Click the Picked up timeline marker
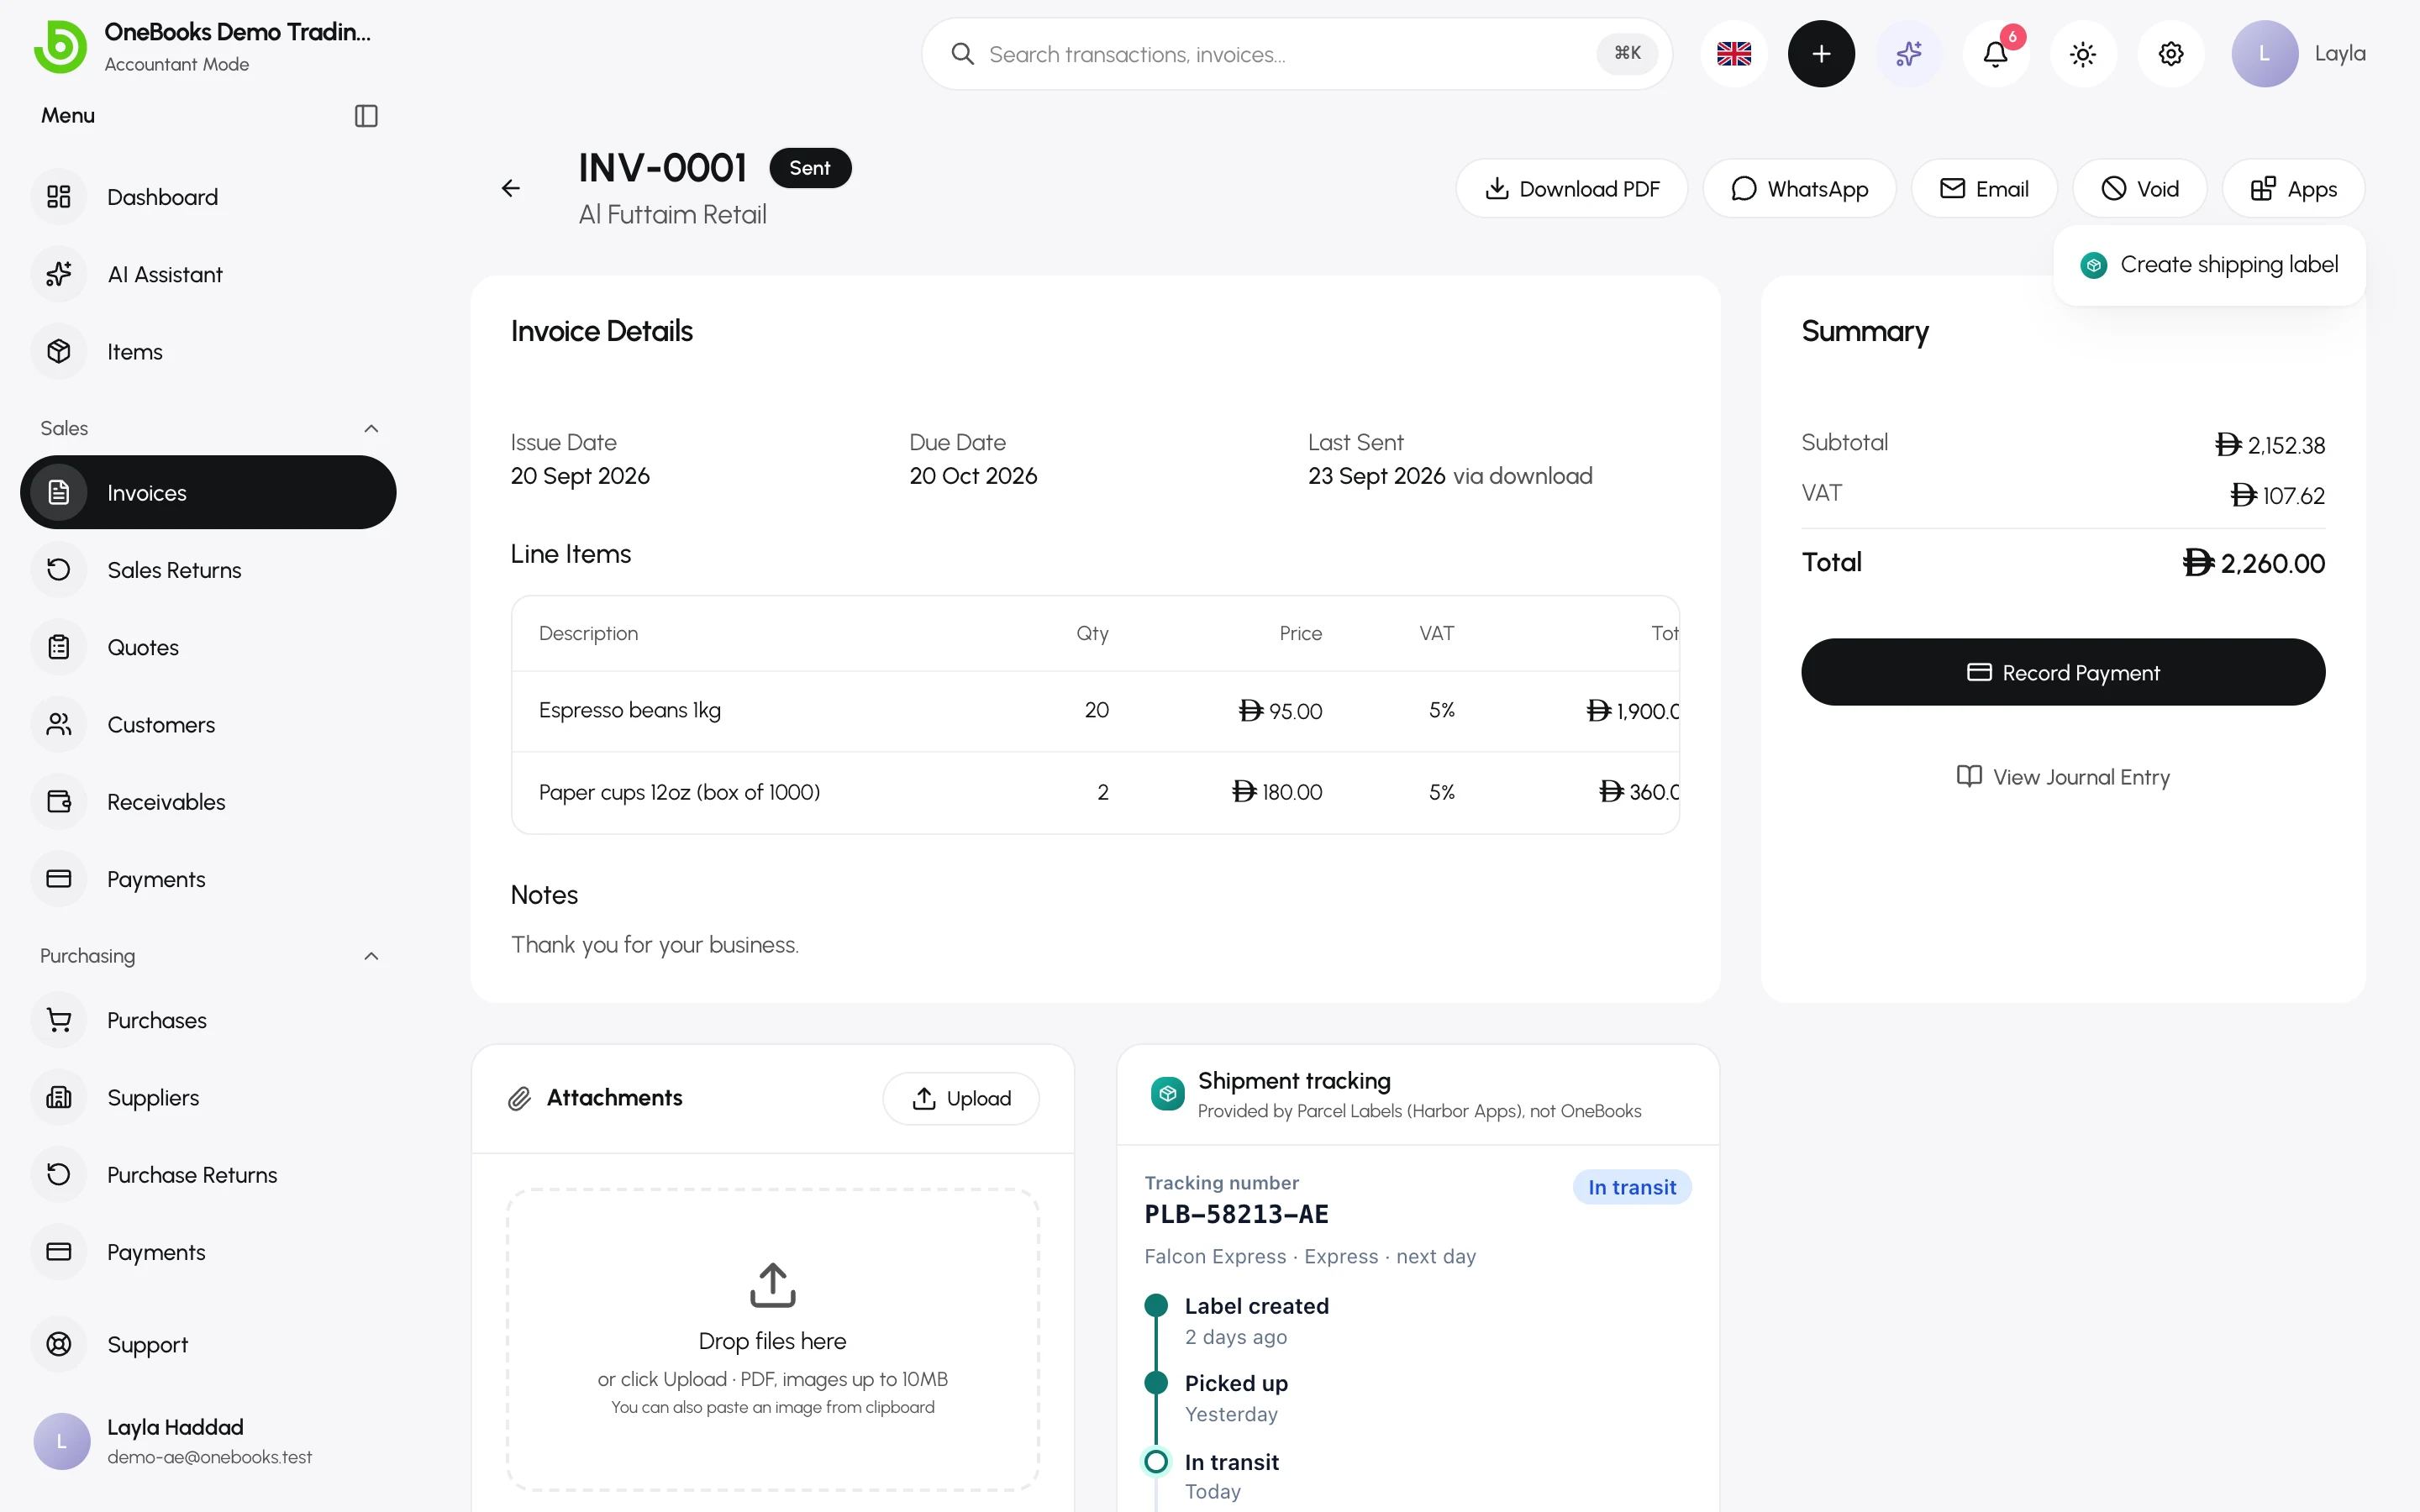Image resolution: width=2420 pixels, height=1512 pixels. (1156, 1383)
